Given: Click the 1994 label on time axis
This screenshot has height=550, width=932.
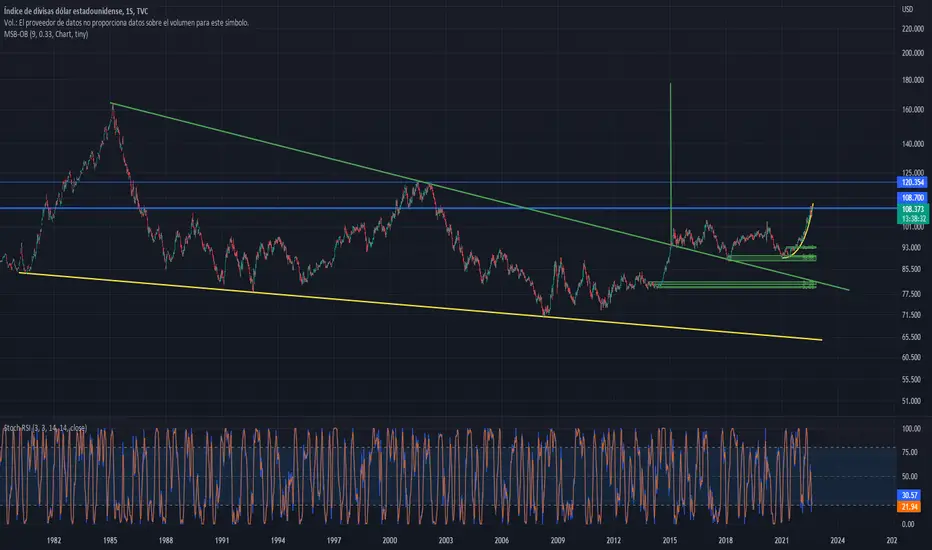Looking at the screenshot, I should click(278, 540).
